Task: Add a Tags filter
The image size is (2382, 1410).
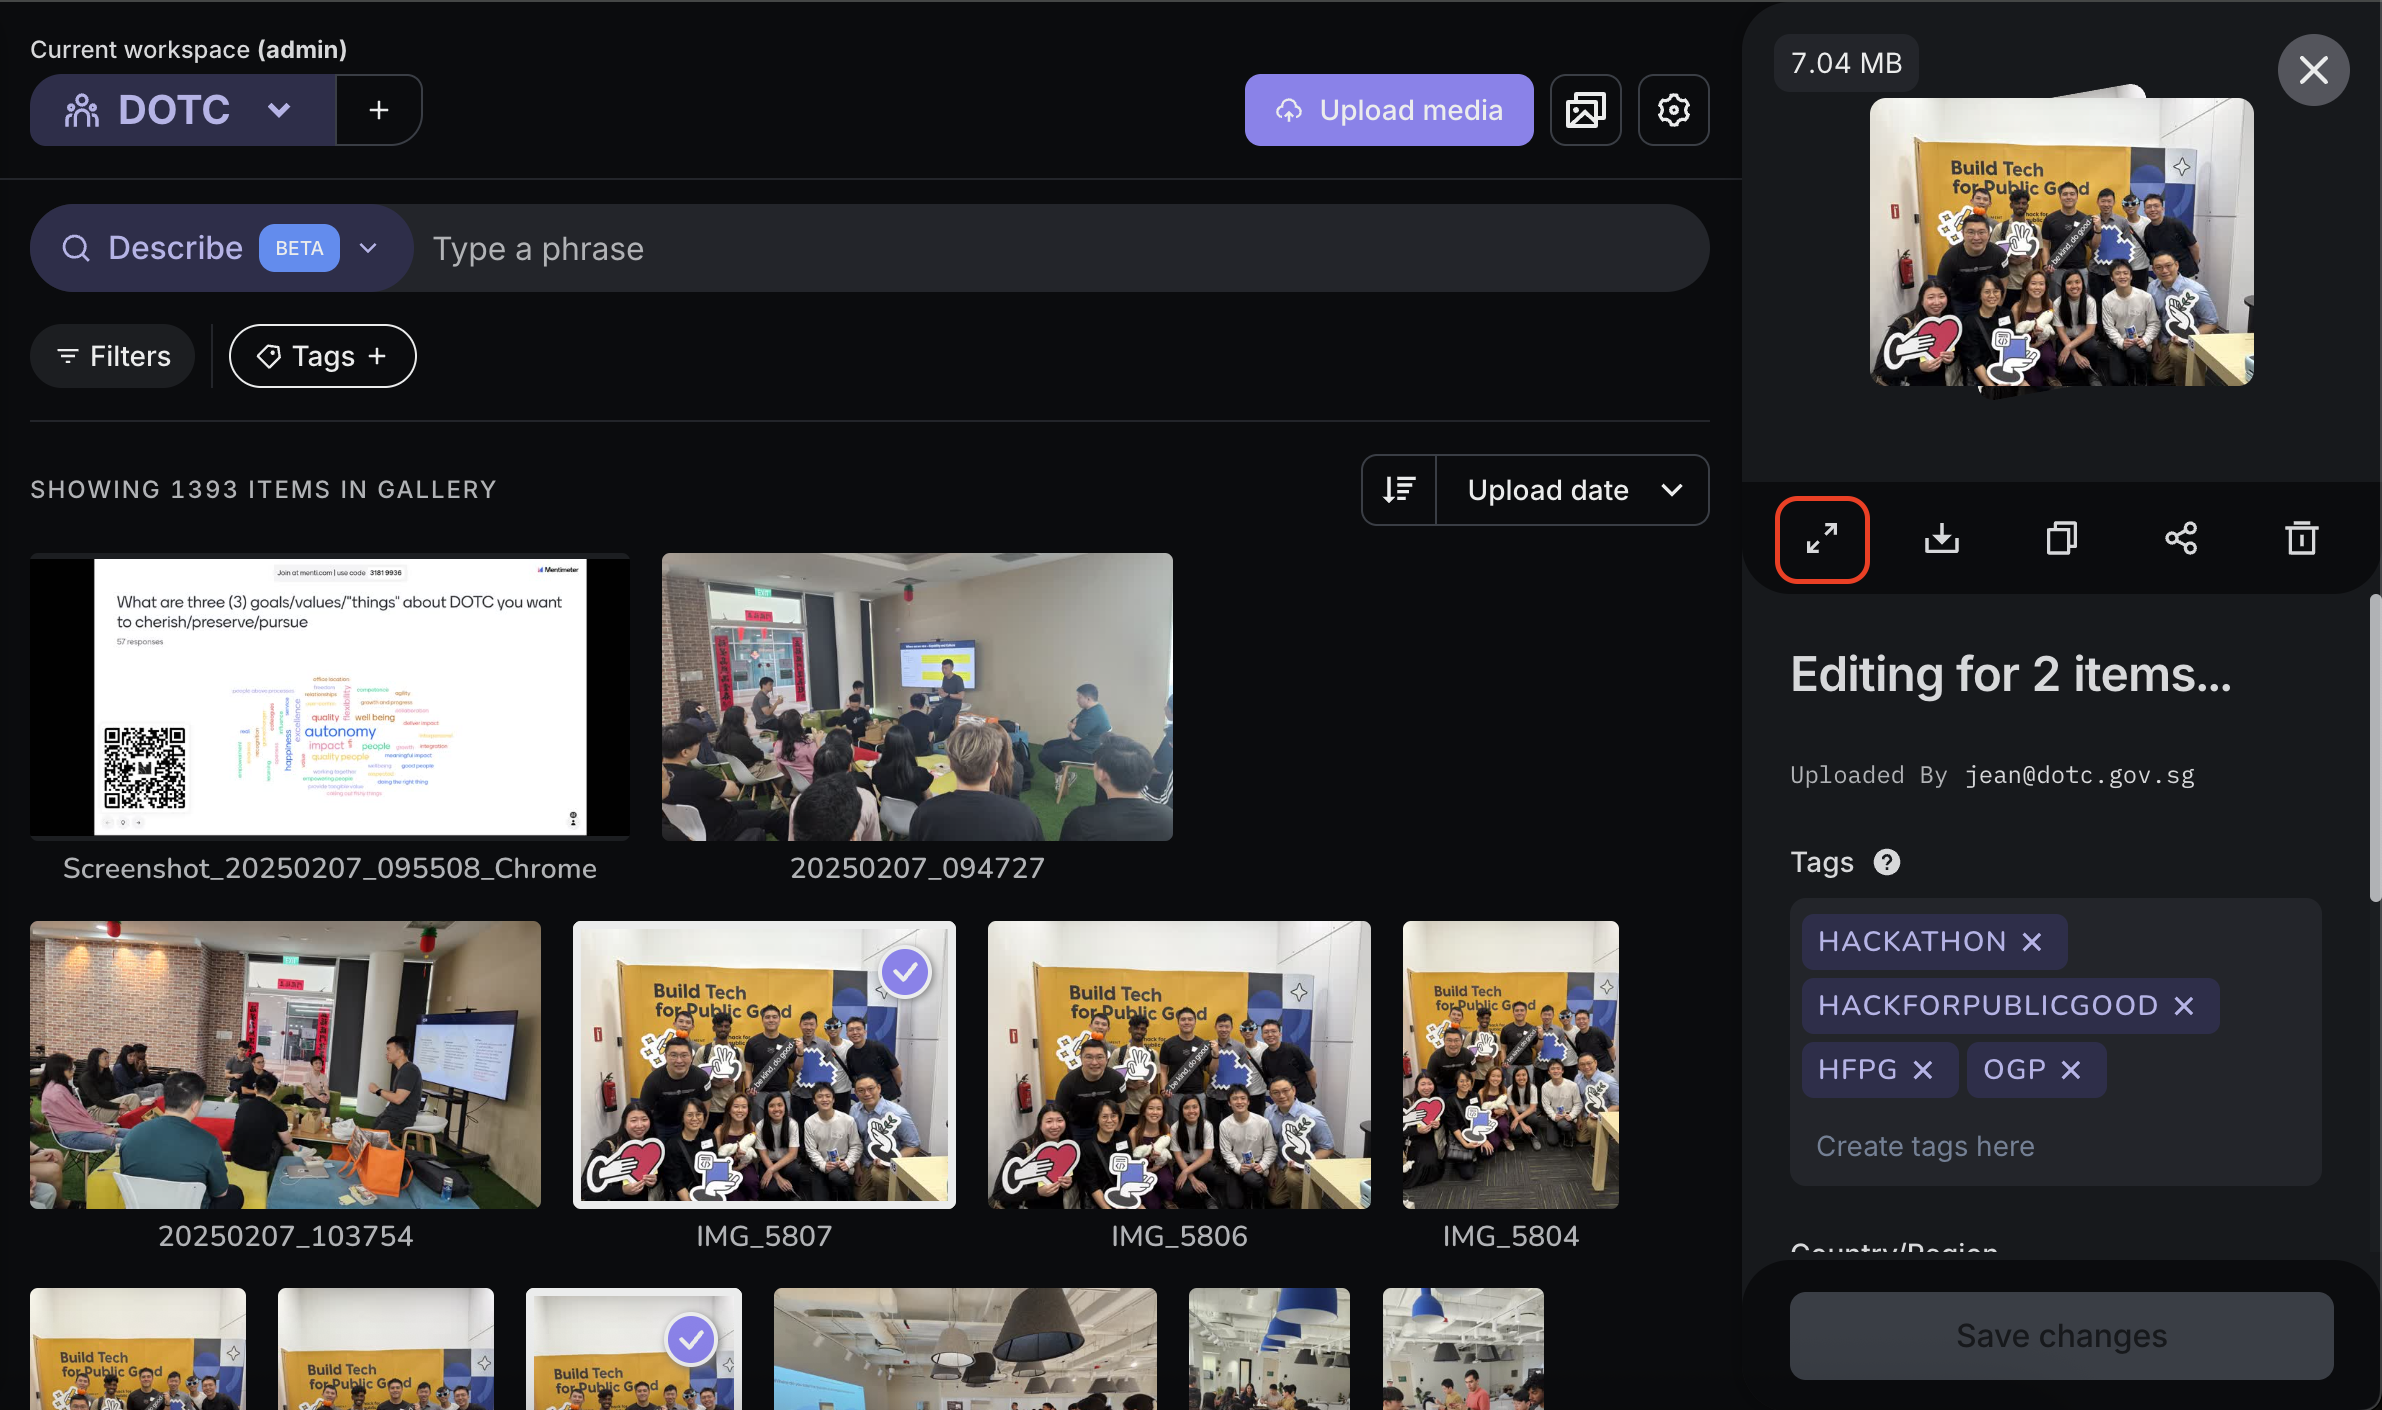Action: (x=322, y=356)
